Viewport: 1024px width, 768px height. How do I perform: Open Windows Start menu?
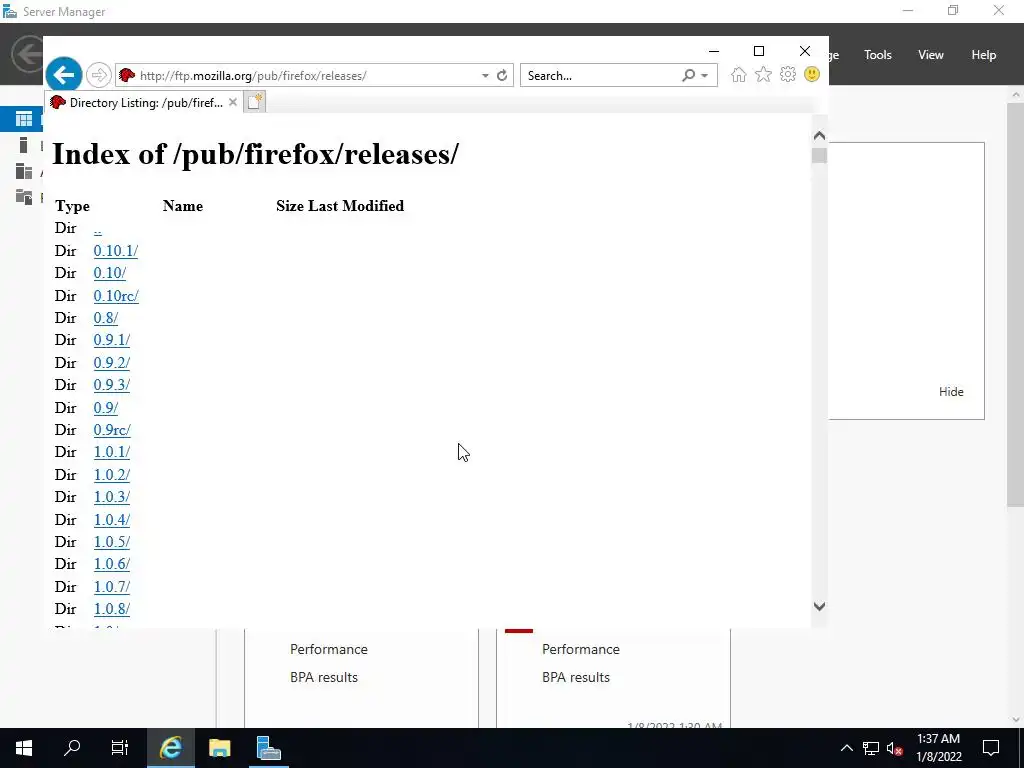coord(24,748)
